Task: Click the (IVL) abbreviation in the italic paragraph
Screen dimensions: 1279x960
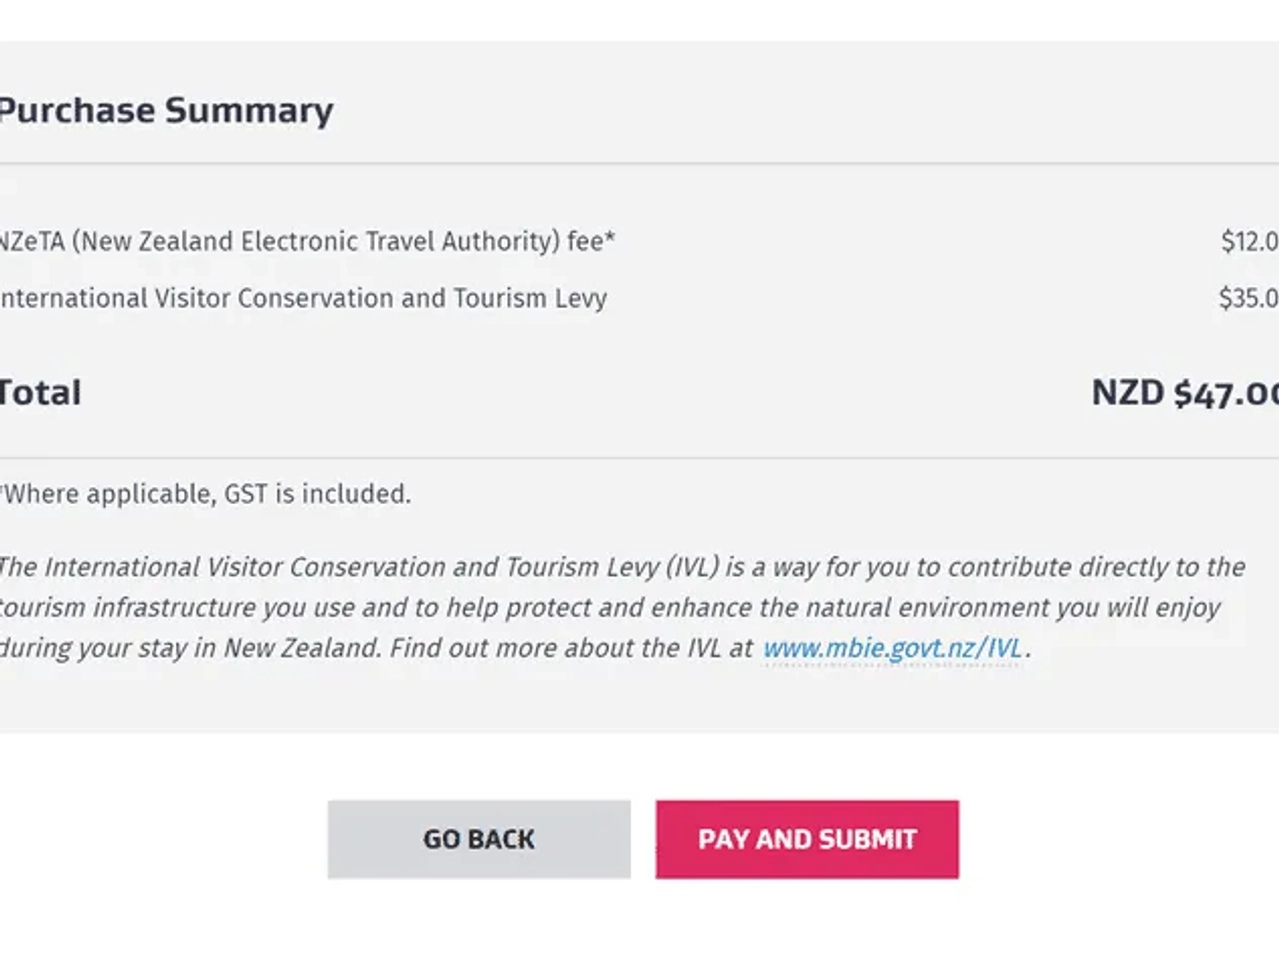Action: coord(692,567)
